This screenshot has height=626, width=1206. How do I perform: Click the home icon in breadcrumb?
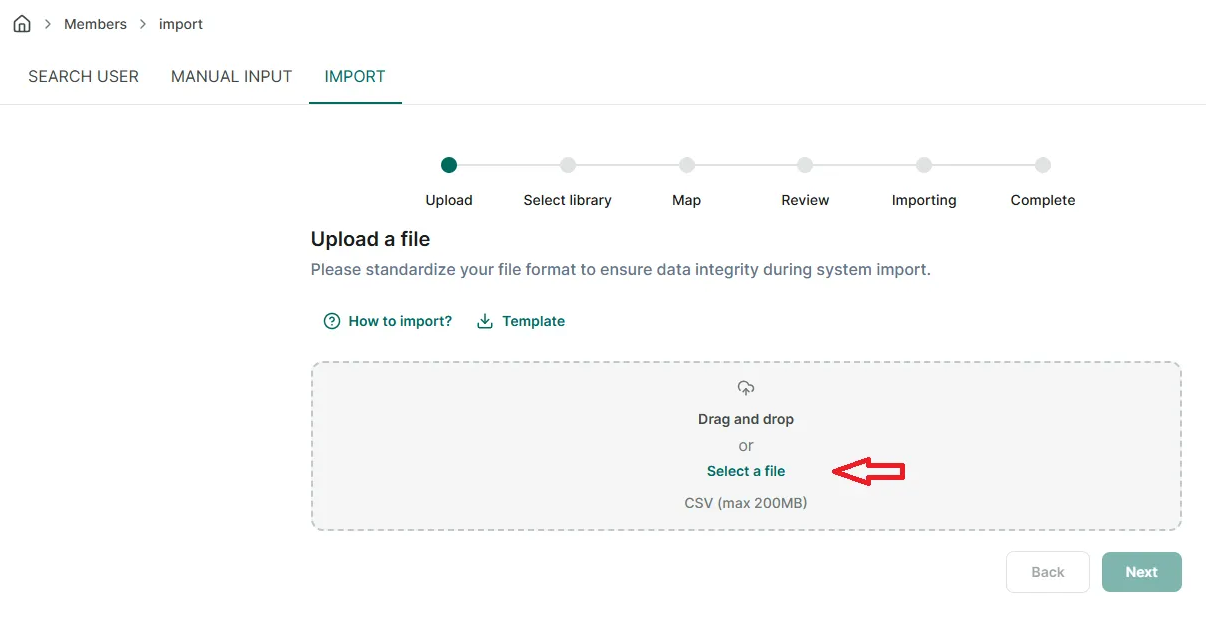[x=22, y=24]
